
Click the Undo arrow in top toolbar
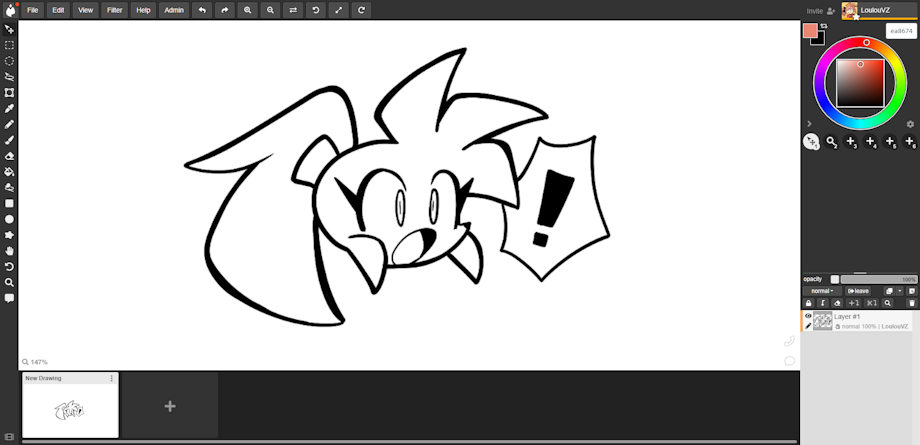203,10
